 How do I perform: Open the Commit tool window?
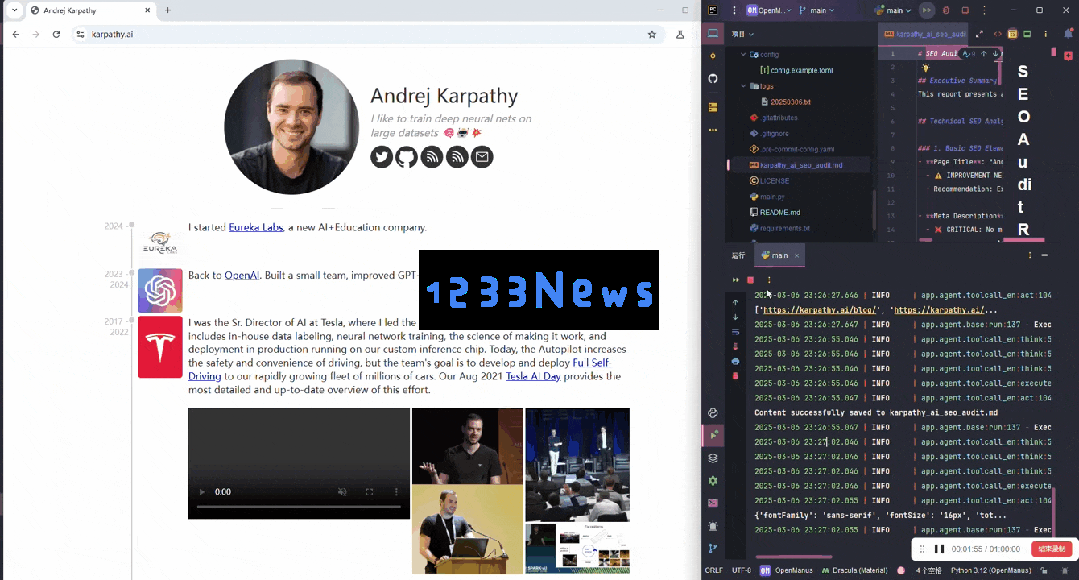(713, 56)
